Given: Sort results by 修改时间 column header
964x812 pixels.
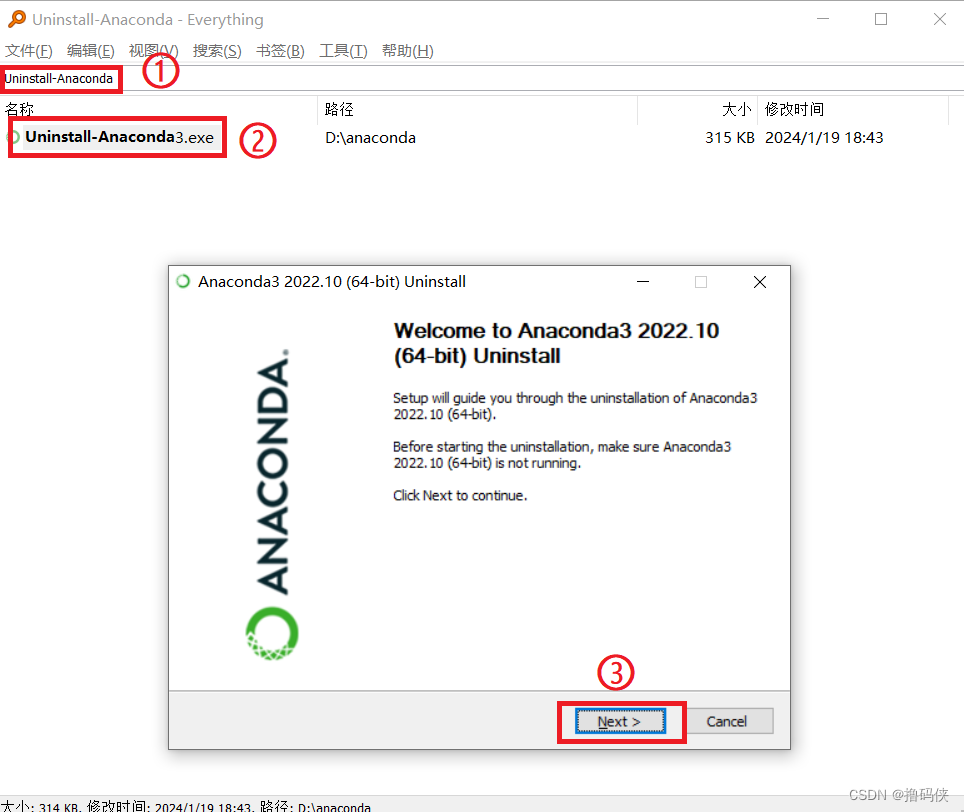Looking at the screenshot, I should point(853,109).
